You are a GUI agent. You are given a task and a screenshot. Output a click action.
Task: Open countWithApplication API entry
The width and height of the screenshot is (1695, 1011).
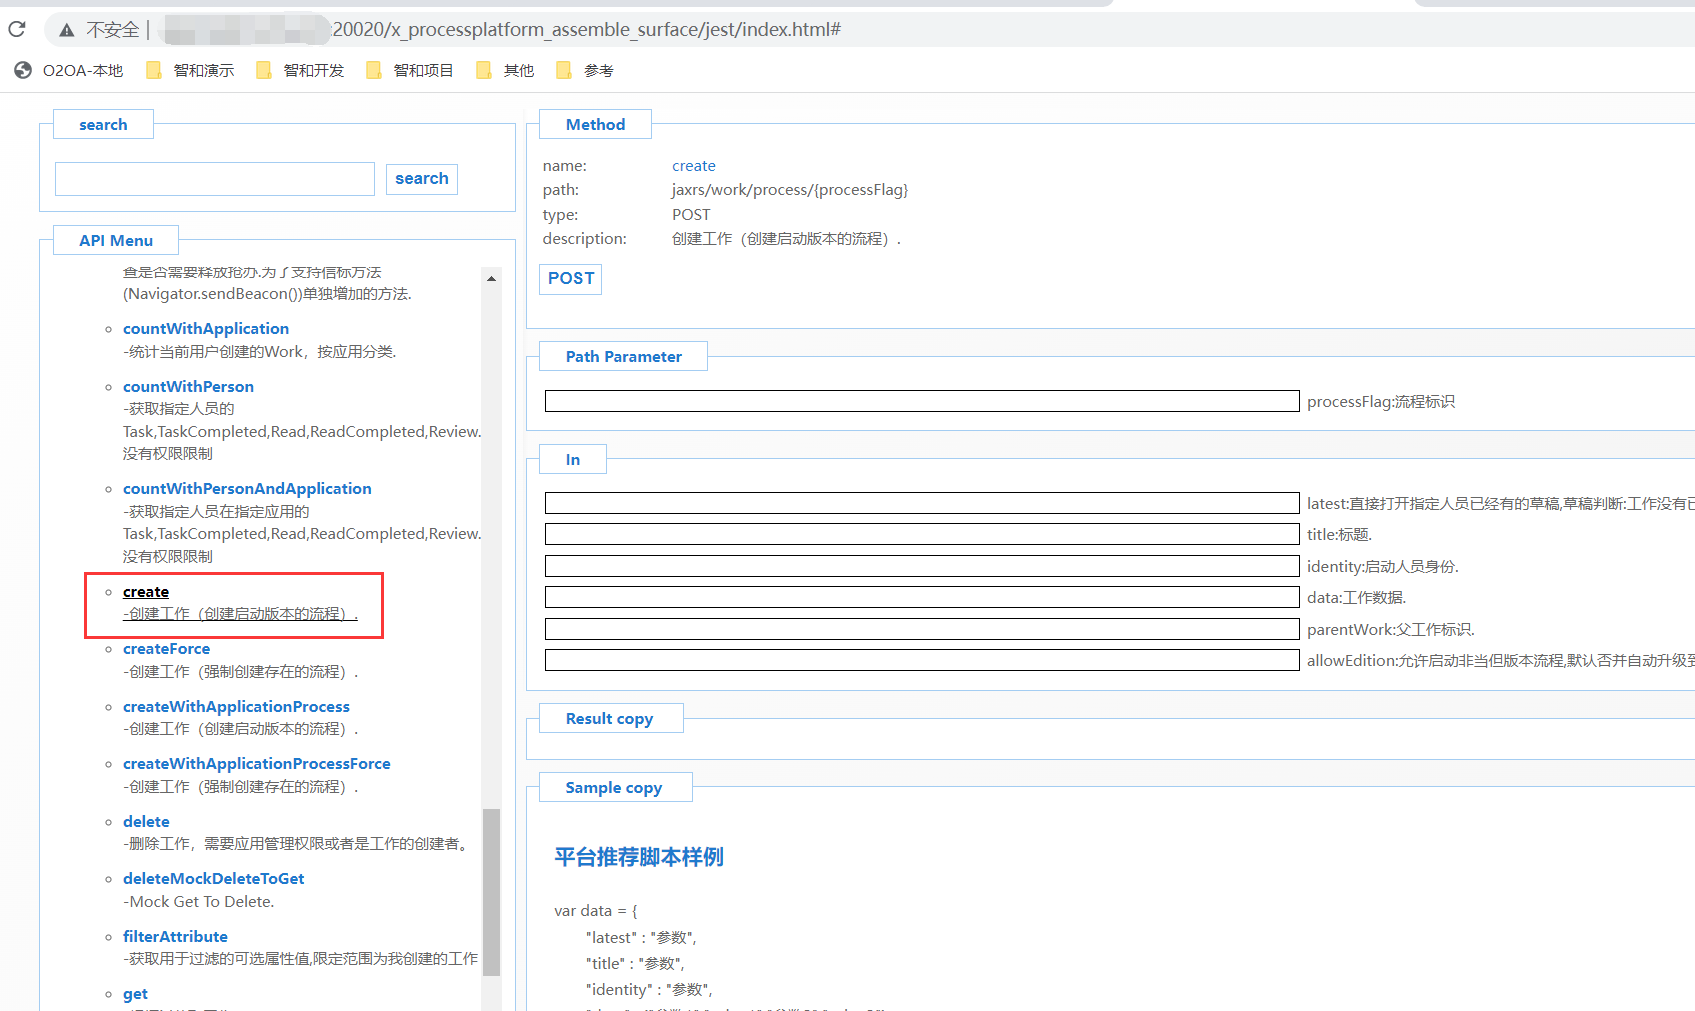(x=205, y=329)
